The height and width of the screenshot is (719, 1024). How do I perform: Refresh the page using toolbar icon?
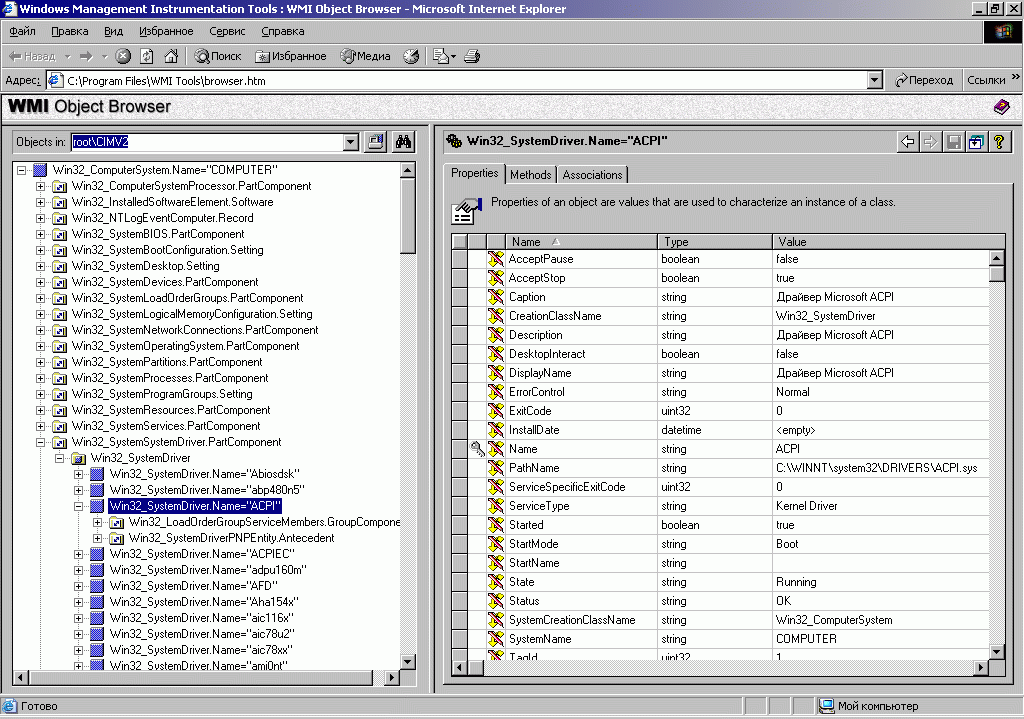147,56
